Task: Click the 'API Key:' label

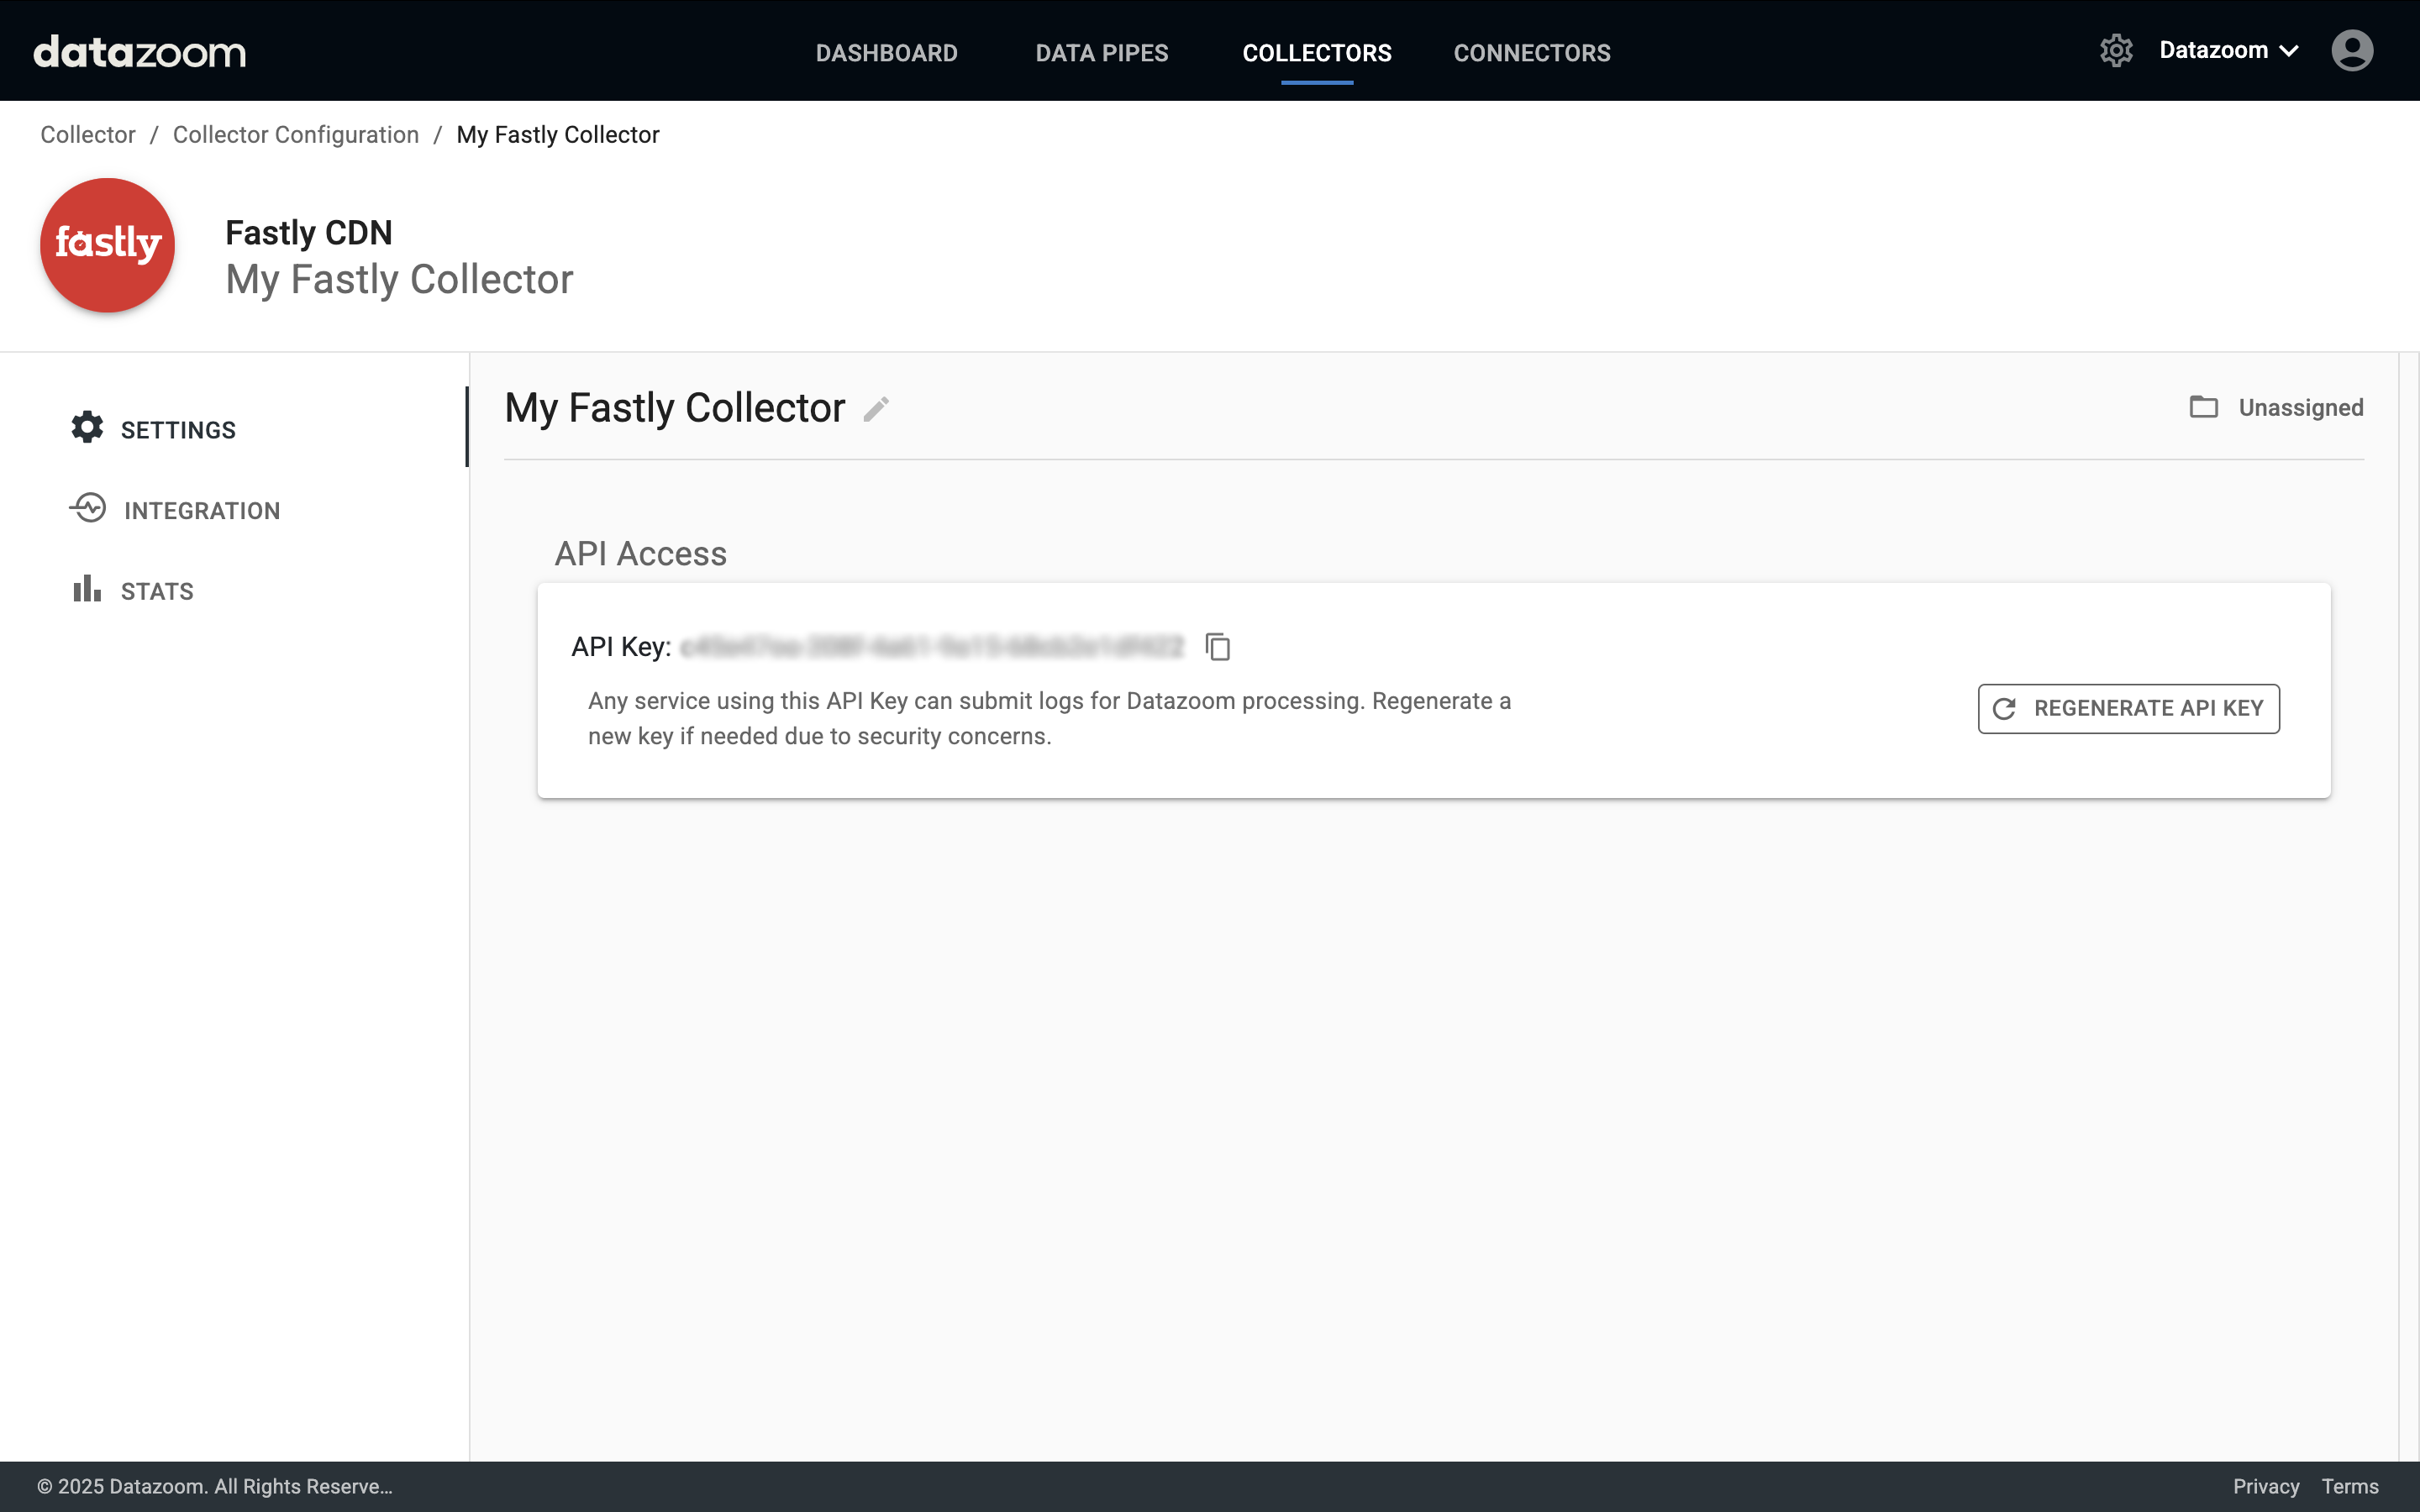Action: [x=621, y=647]
